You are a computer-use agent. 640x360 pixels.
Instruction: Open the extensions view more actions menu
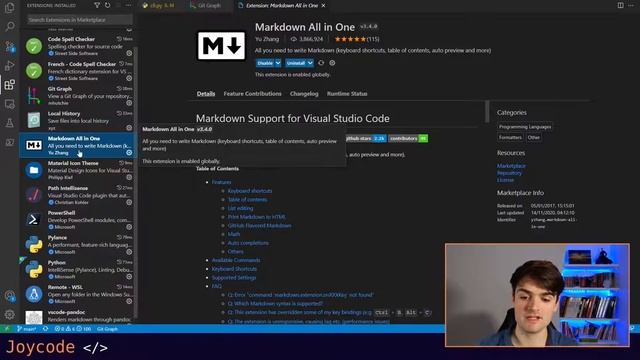(x=129, y=5)
